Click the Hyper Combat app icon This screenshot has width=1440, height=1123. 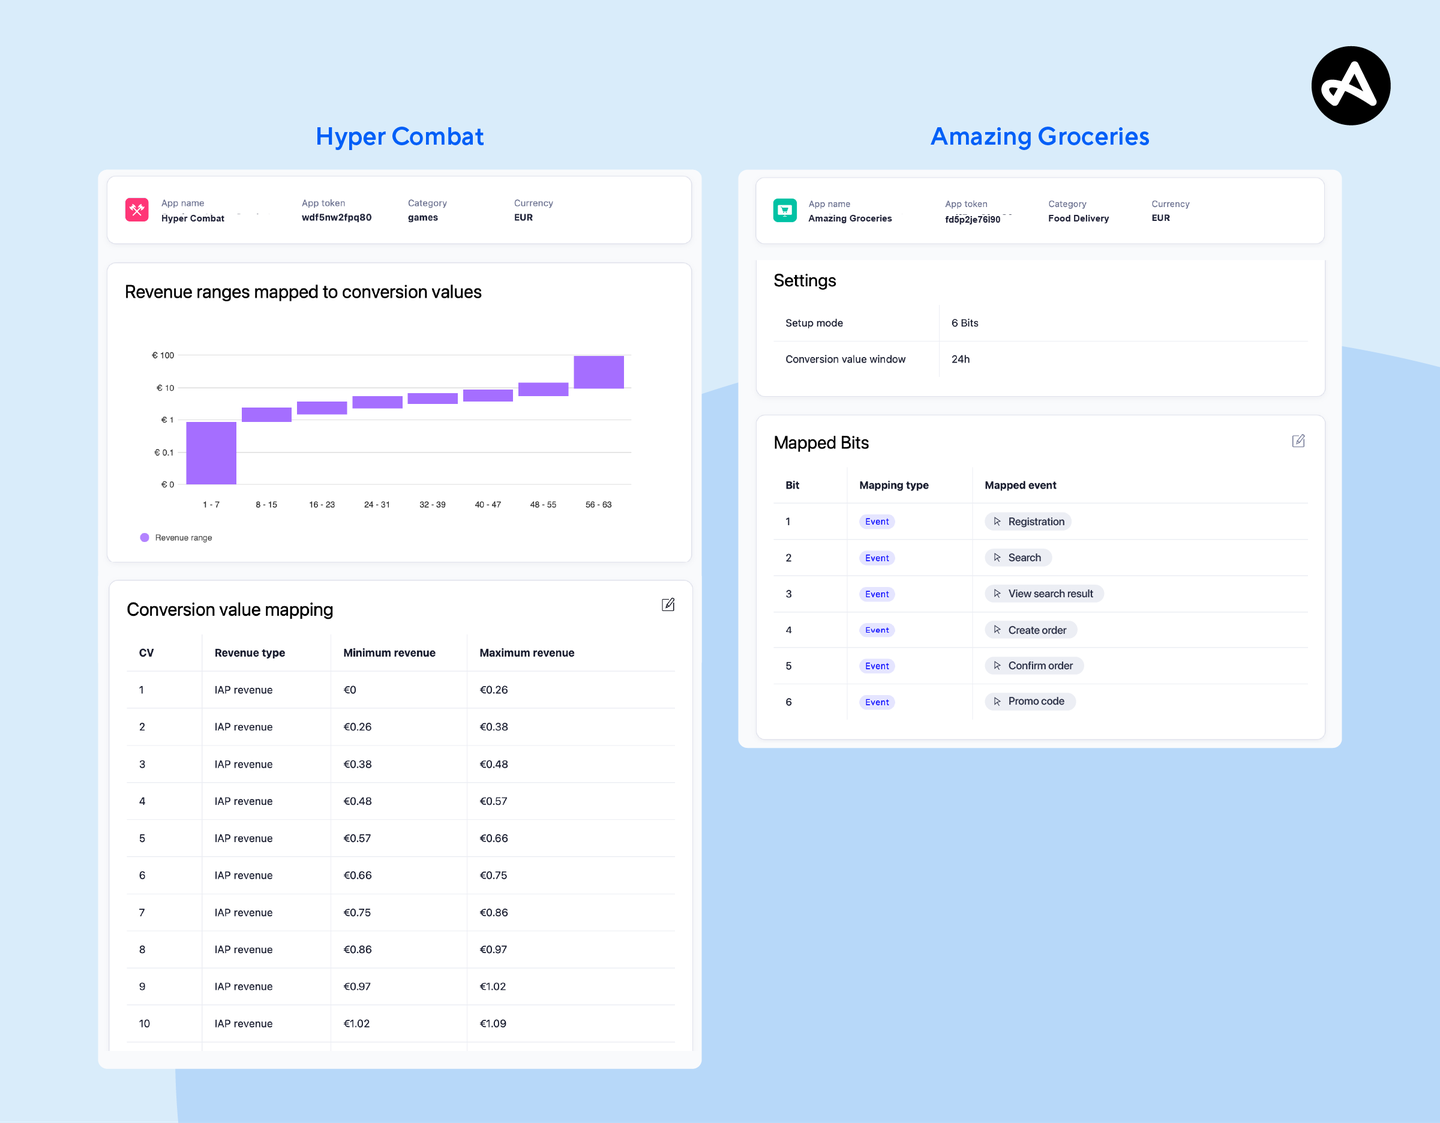tap(137, 210)
